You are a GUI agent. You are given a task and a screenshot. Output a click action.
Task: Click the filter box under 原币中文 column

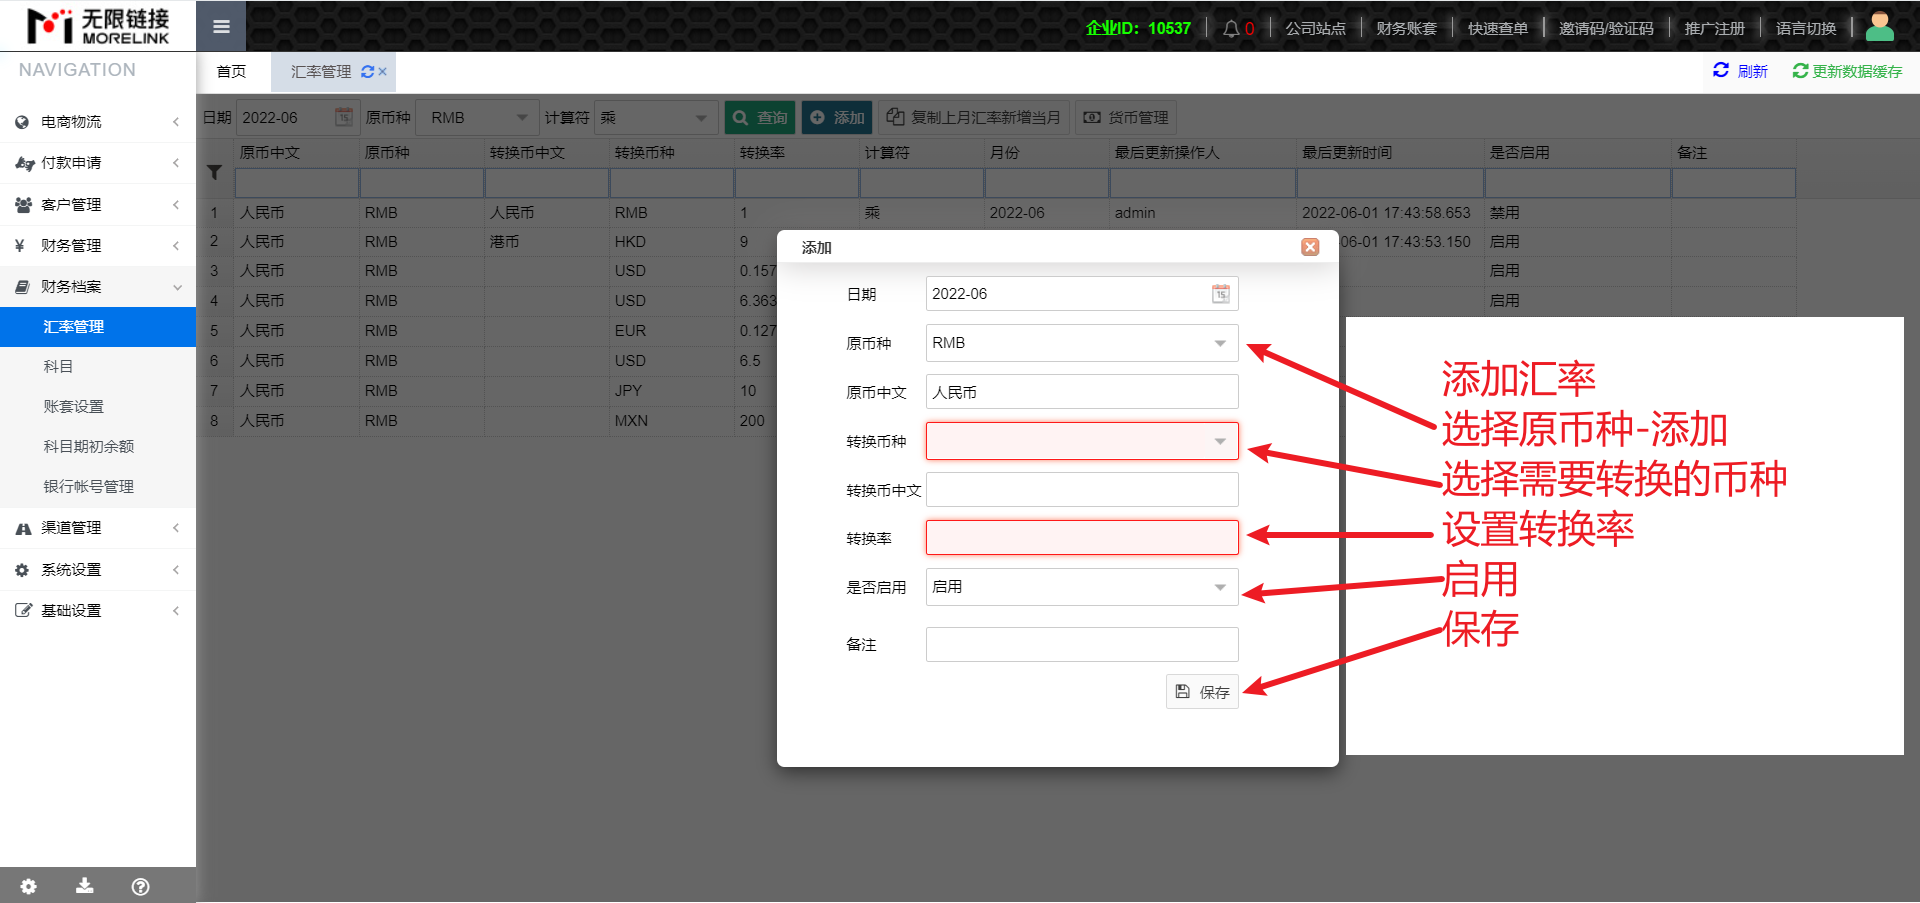297,183
